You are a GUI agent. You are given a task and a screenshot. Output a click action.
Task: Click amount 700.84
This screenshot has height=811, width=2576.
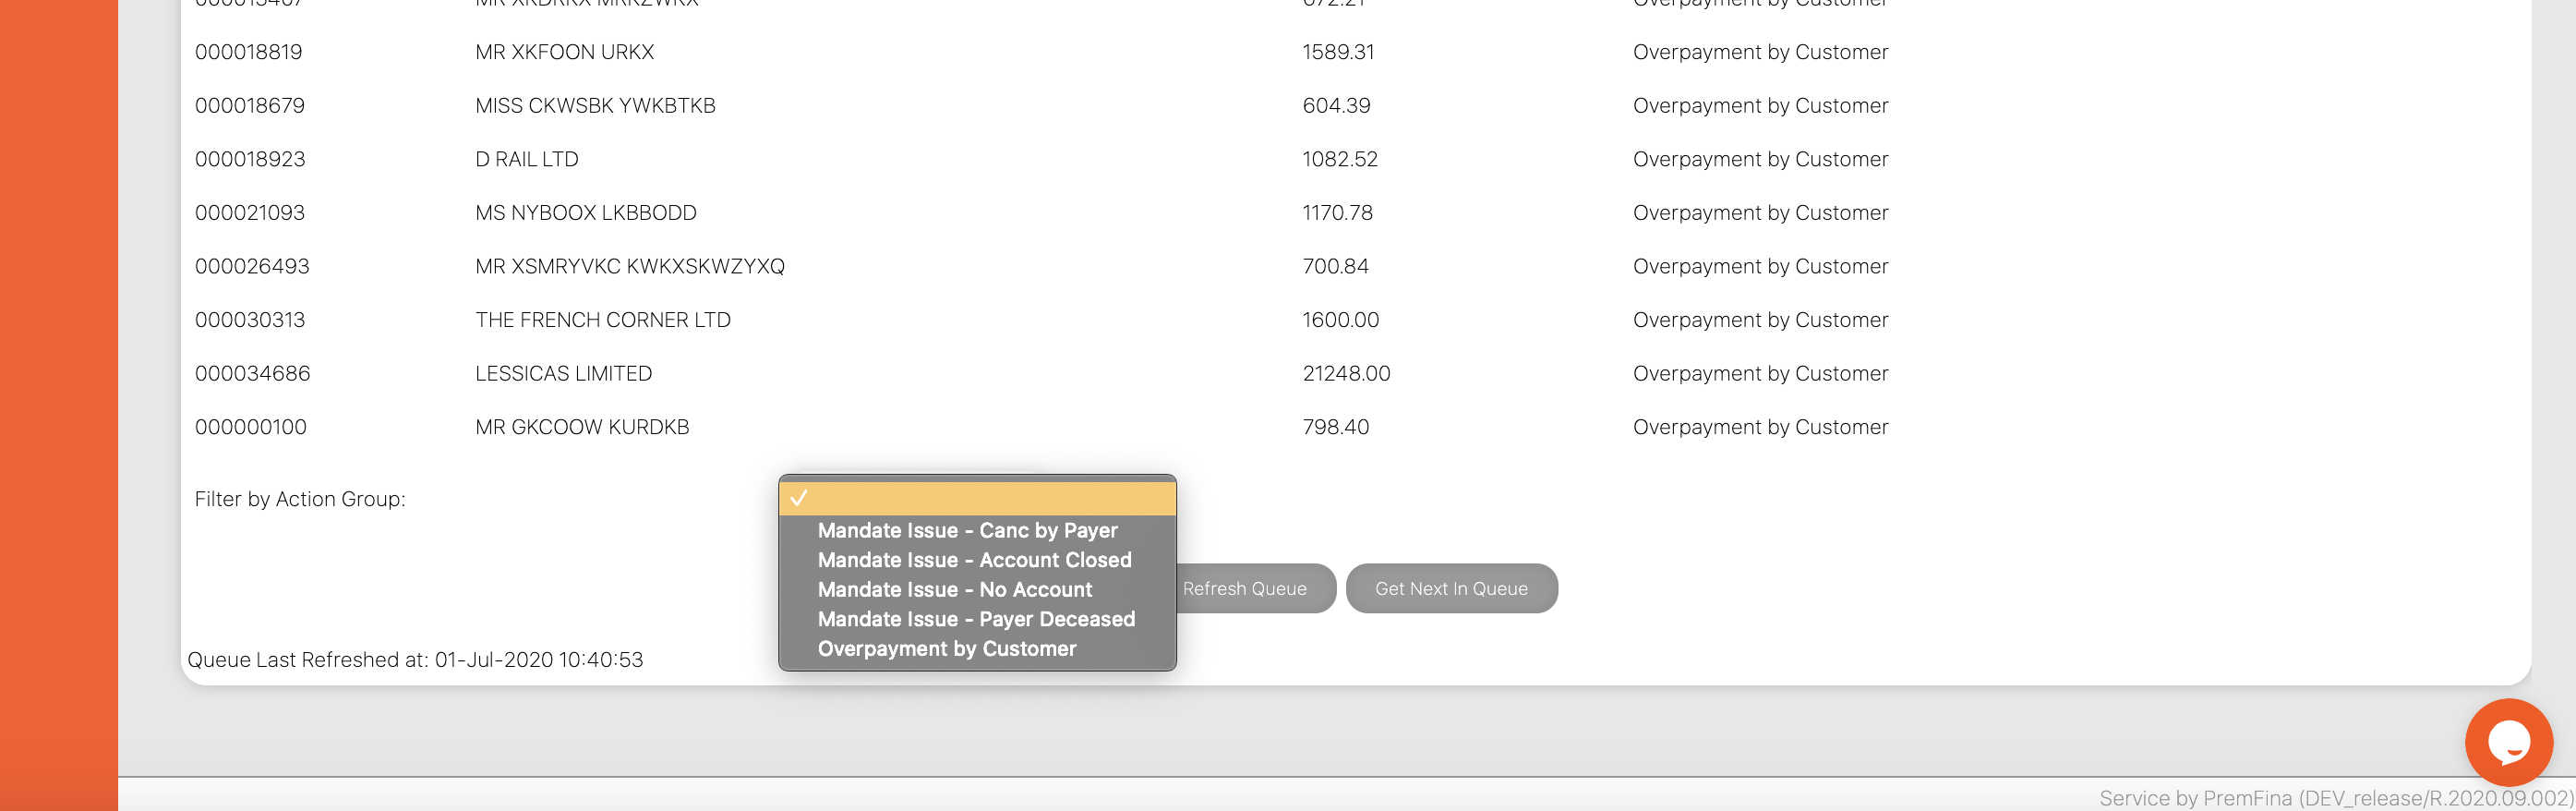(x=1335, y=266)
